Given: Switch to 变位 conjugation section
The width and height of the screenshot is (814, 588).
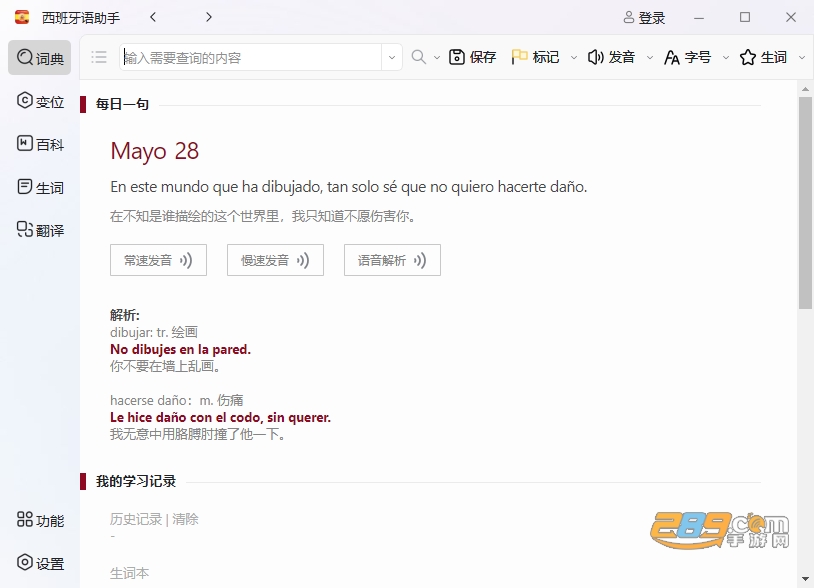Looking at the screenshot, I should (39, 101).
